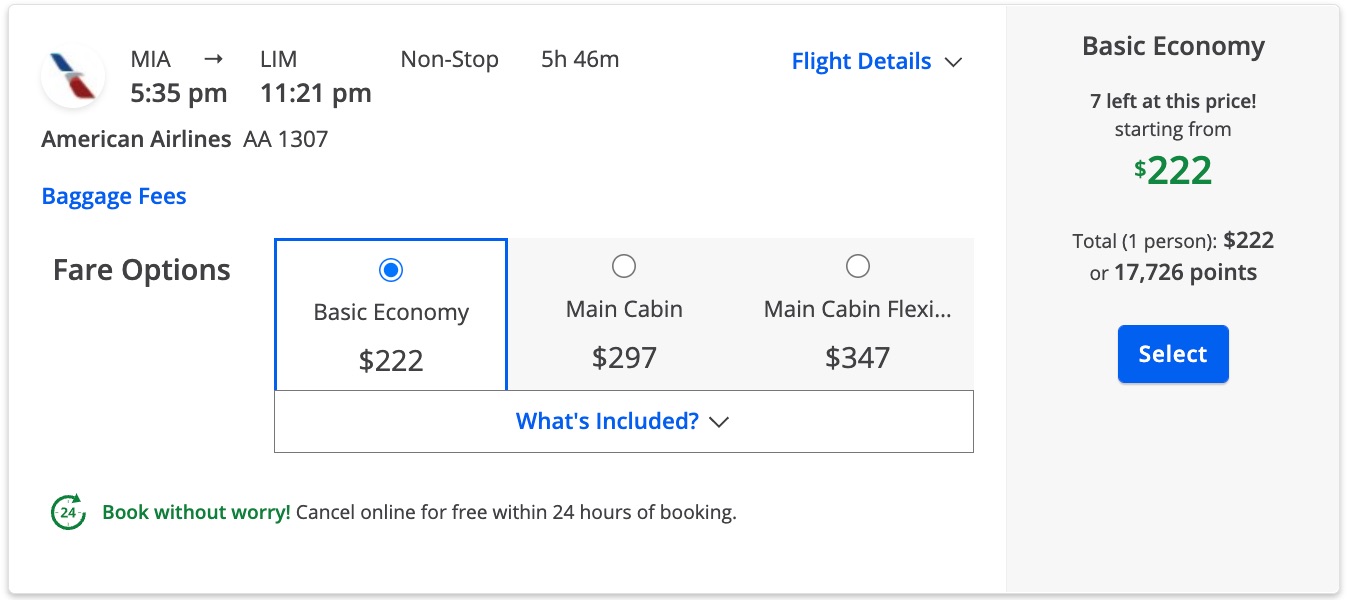Open the Flight Details link

coord(861,61)
